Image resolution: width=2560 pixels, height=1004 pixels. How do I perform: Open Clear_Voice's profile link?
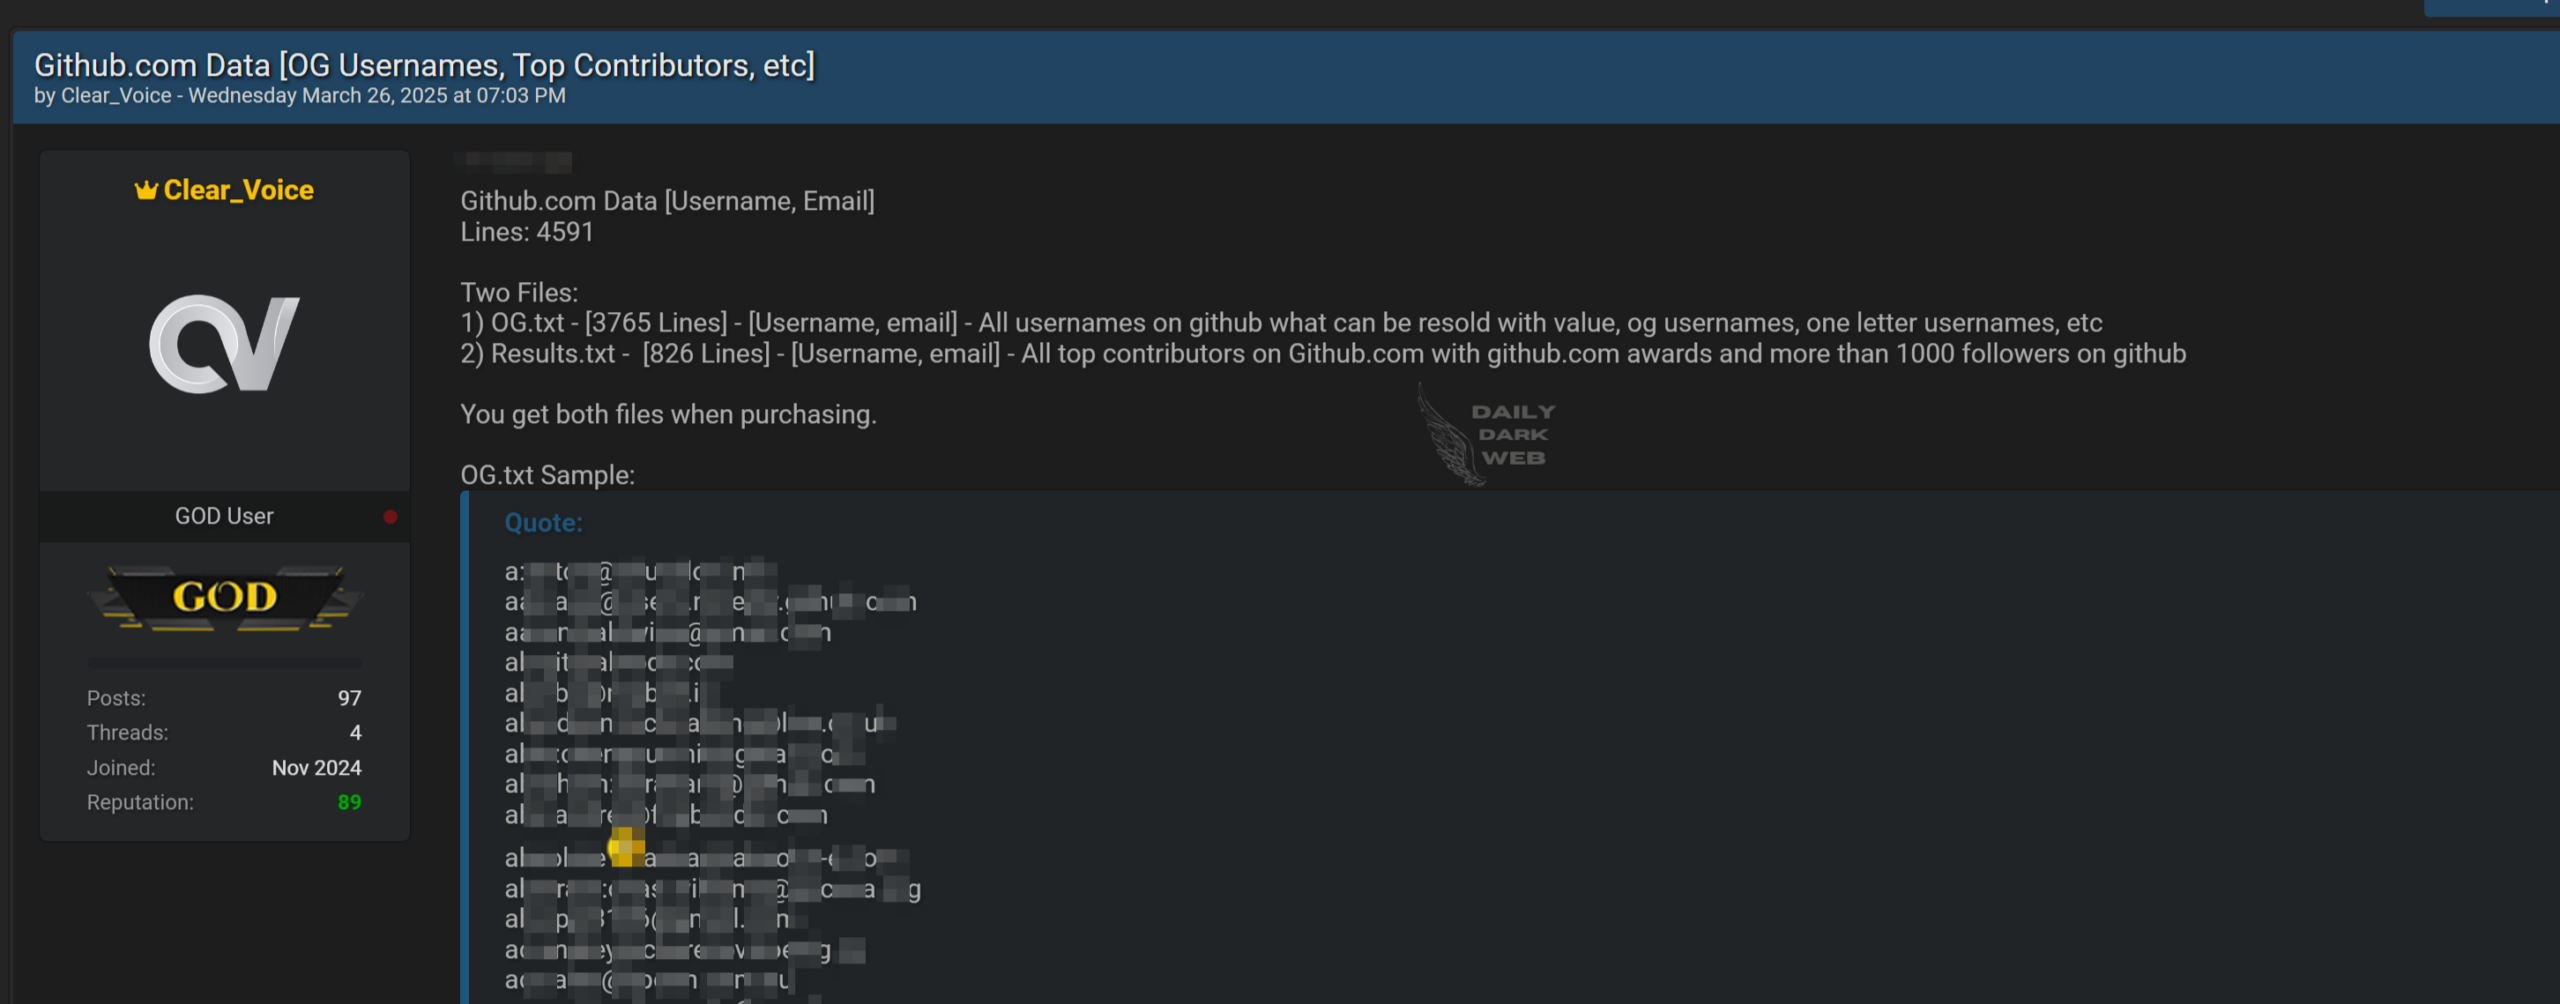pyautogui.click(x=237, y=190)
